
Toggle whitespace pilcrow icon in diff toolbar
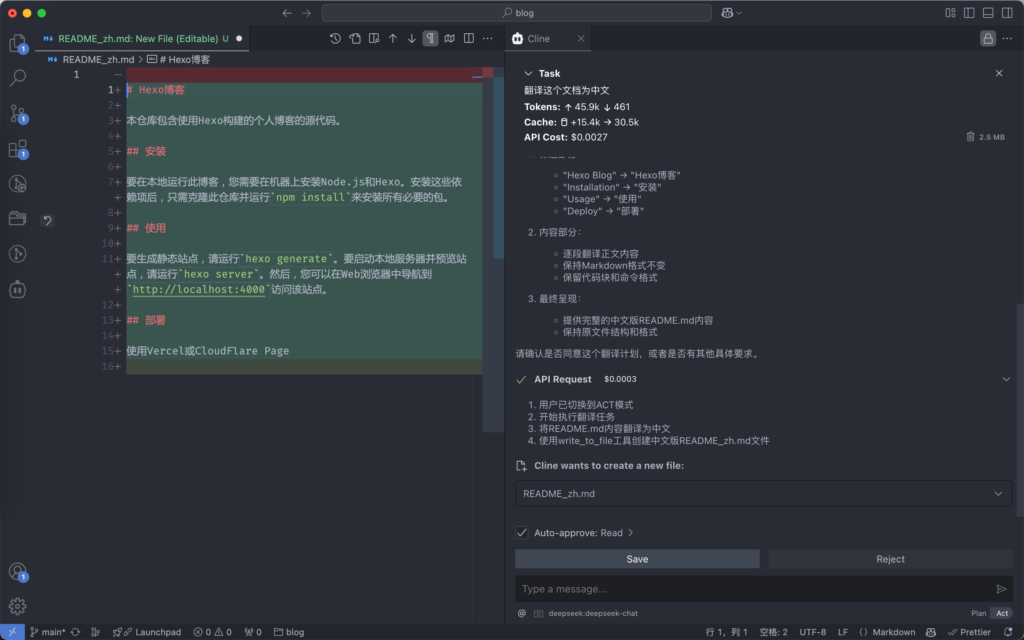(x=430, y=39)
